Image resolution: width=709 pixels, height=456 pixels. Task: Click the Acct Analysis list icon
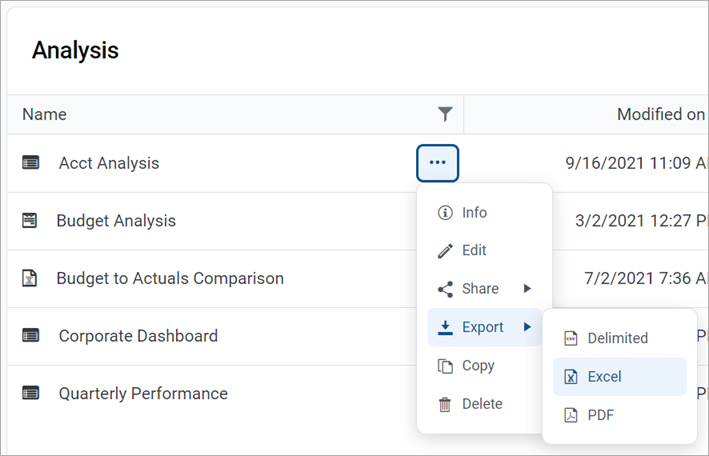31,163
